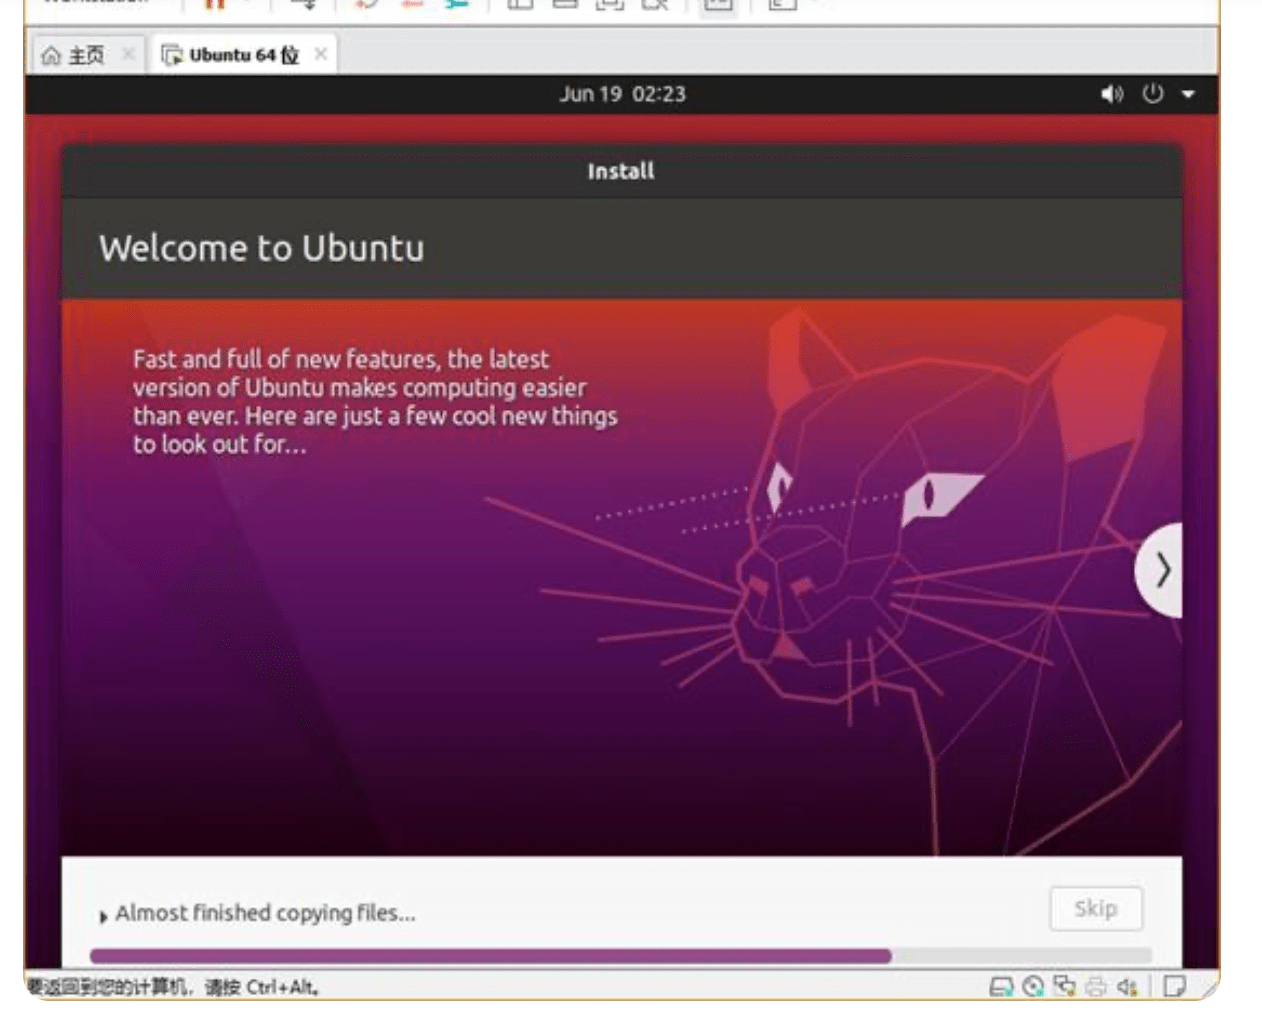Image resolution: width=1262 pixels, height=1012 pixels.
Task: Click the volume speaker icon in Ubuntu top bar
Action: click(x=1112, y=94)
